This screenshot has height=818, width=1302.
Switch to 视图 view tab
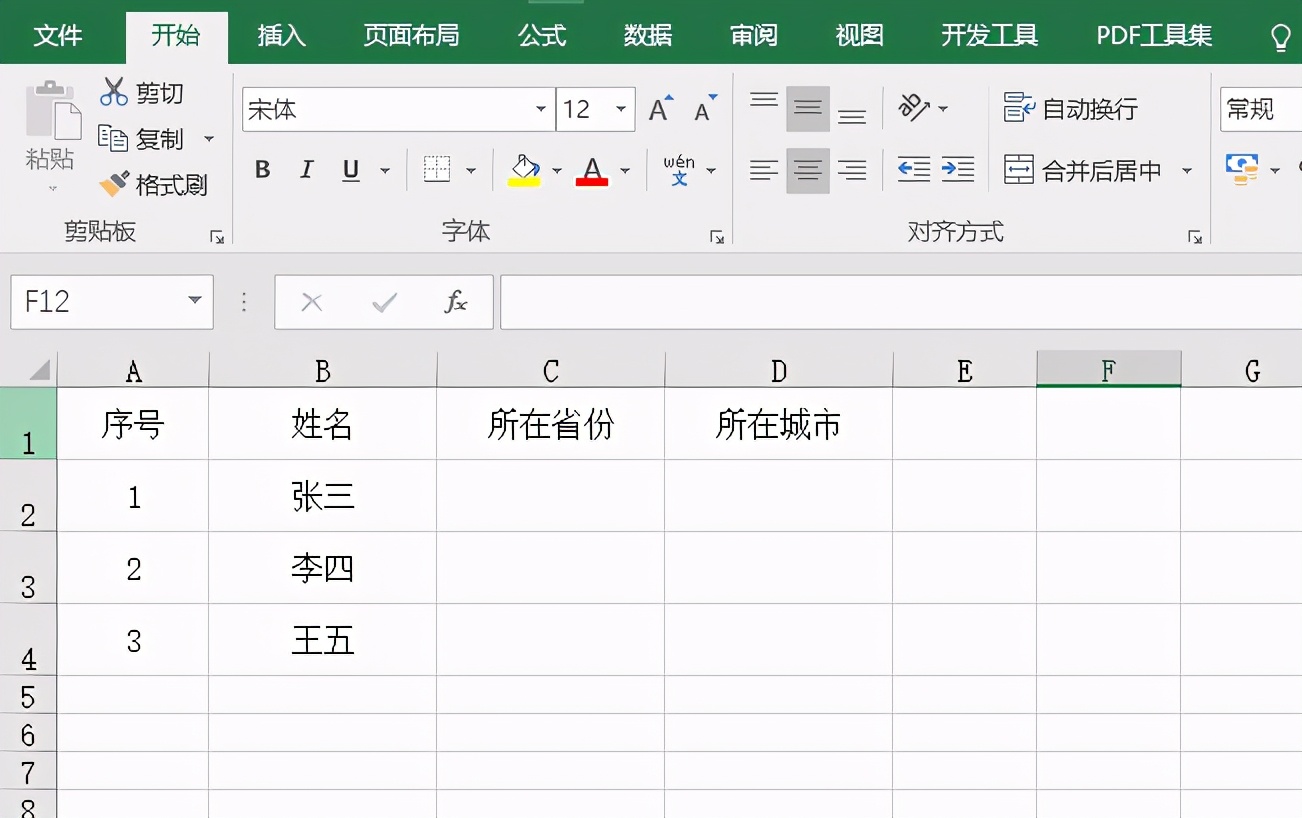point(860,36)
